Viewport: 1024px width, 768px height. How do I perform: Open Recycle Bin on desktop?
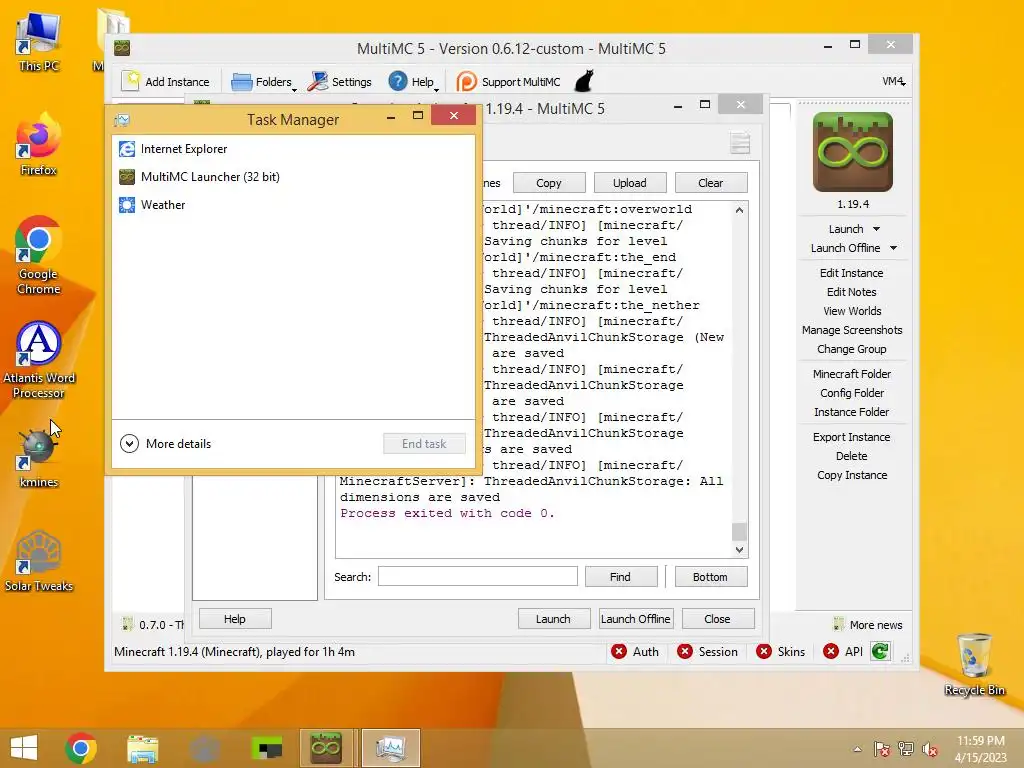pos(974,665)
